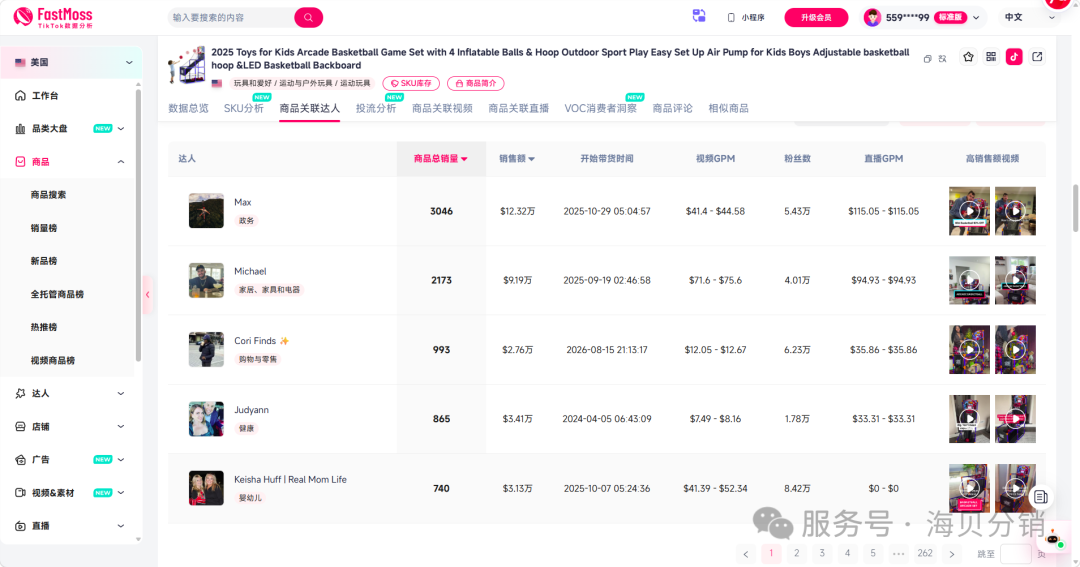
Task: Open 商品搜索 in sidebar
Action: click(x=48, y=195)
